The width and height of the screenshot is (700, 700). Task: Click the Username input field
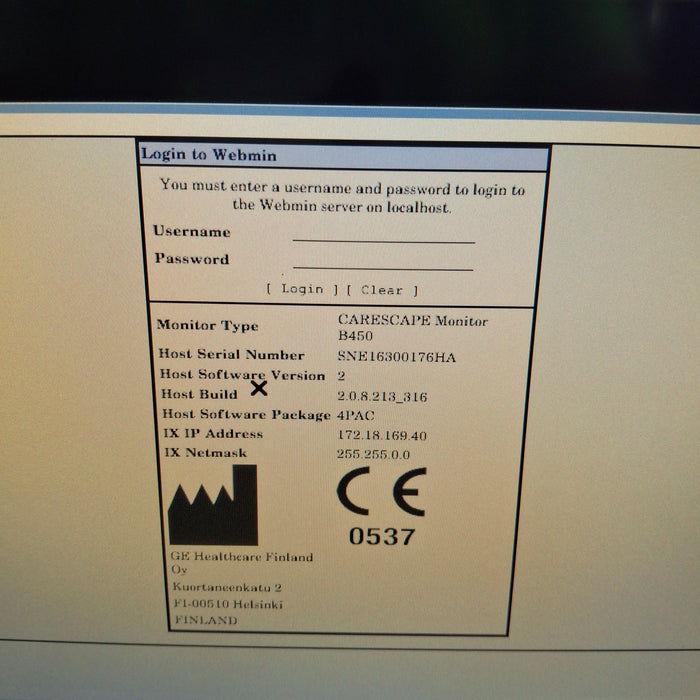pos(383,234)
